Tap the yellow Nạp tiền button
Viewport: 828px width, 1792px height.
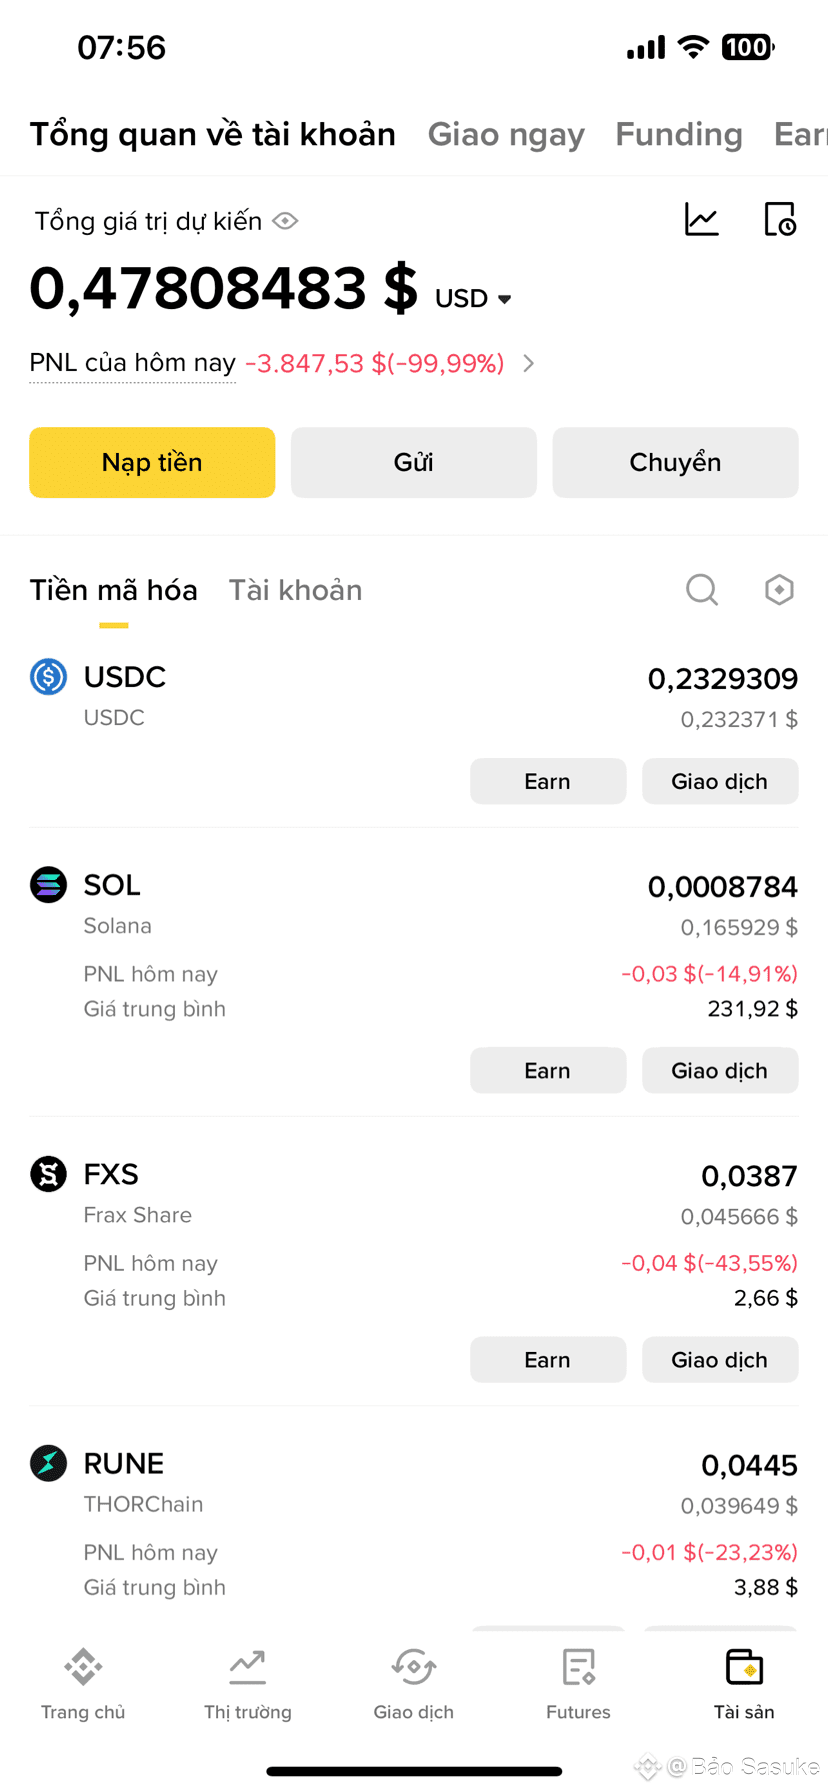pos(152,462)
